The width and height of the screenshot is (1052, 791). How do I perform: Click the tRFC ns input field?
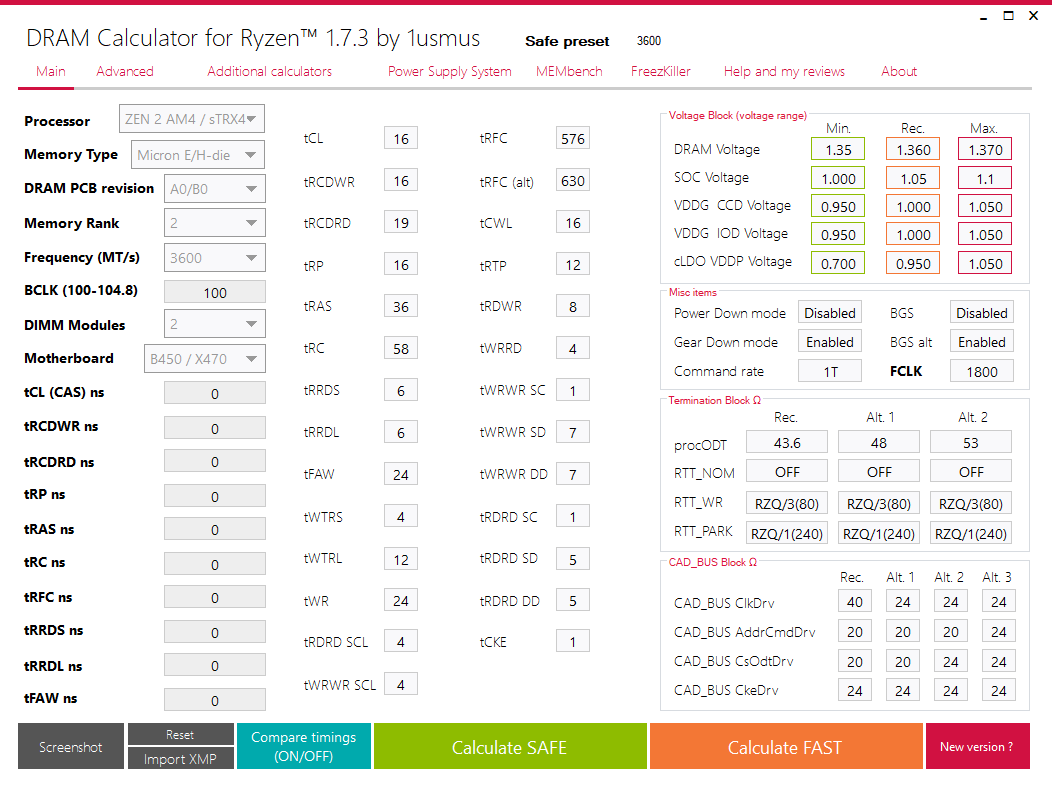click(215, 597)
